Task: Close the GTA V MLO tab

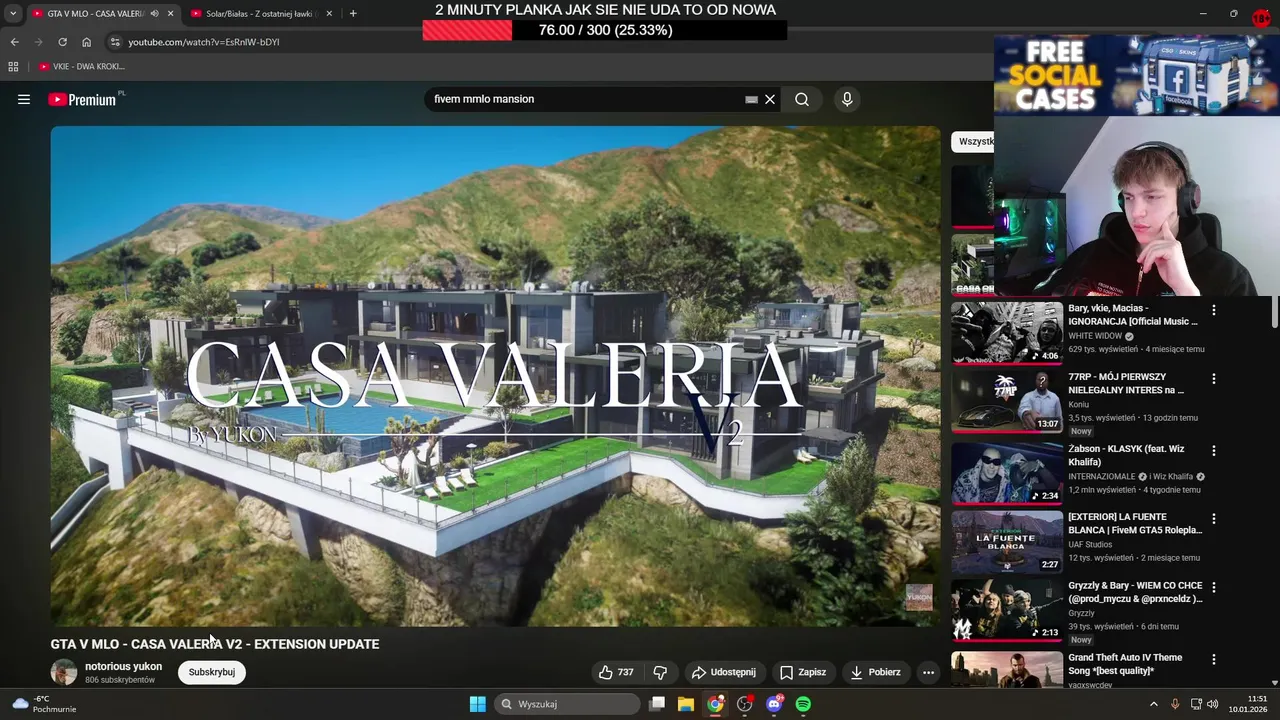Action: [x=170, y=14]
